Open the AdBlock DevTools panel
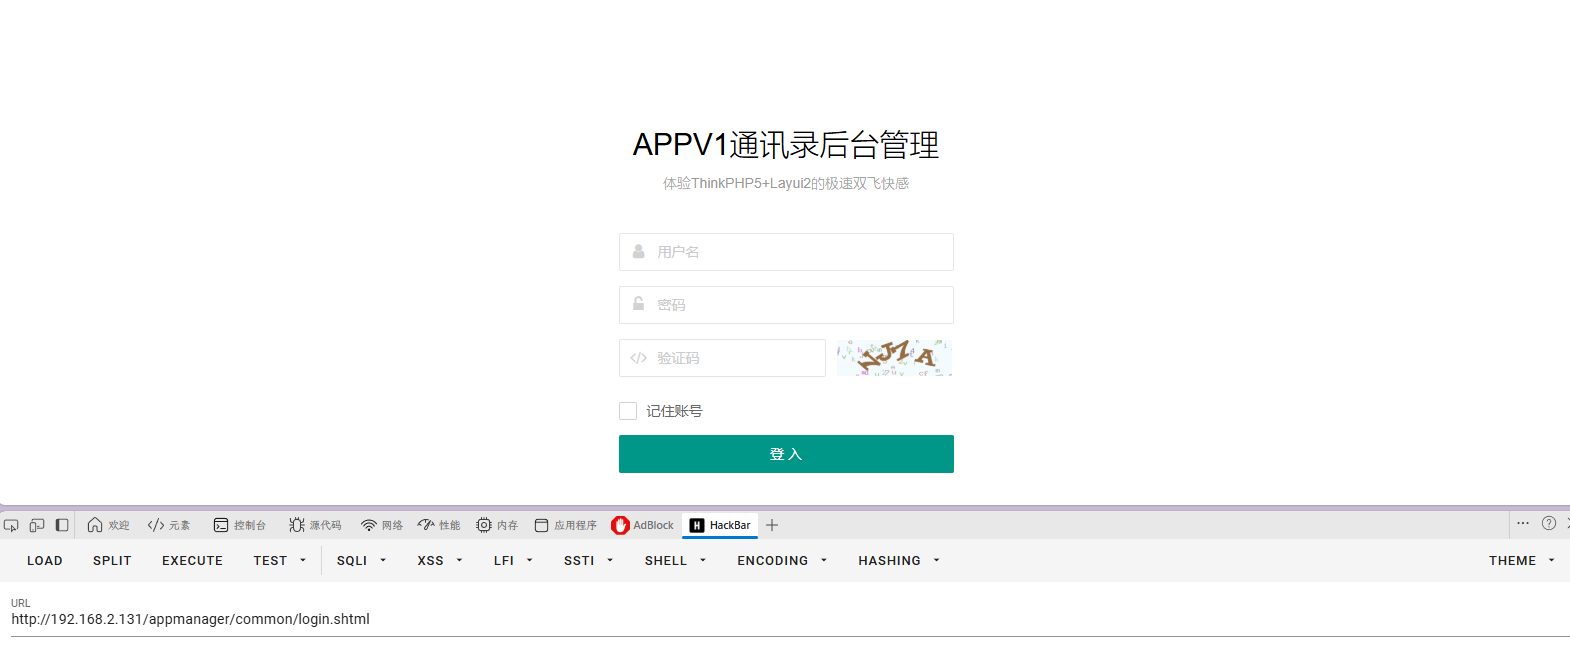The width and height of the screenshot is (1570, 649). 643,525
